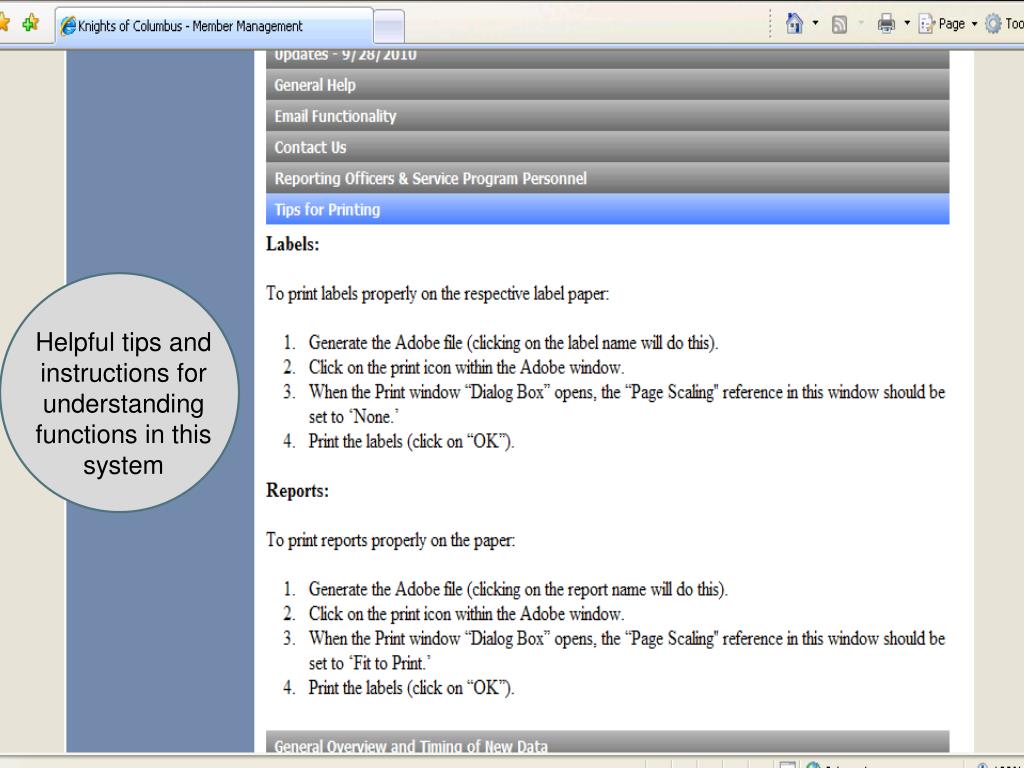Click 'To print reports properly on the paper' text
This screenshot has height=768, width=1024.
coord(391,540)
